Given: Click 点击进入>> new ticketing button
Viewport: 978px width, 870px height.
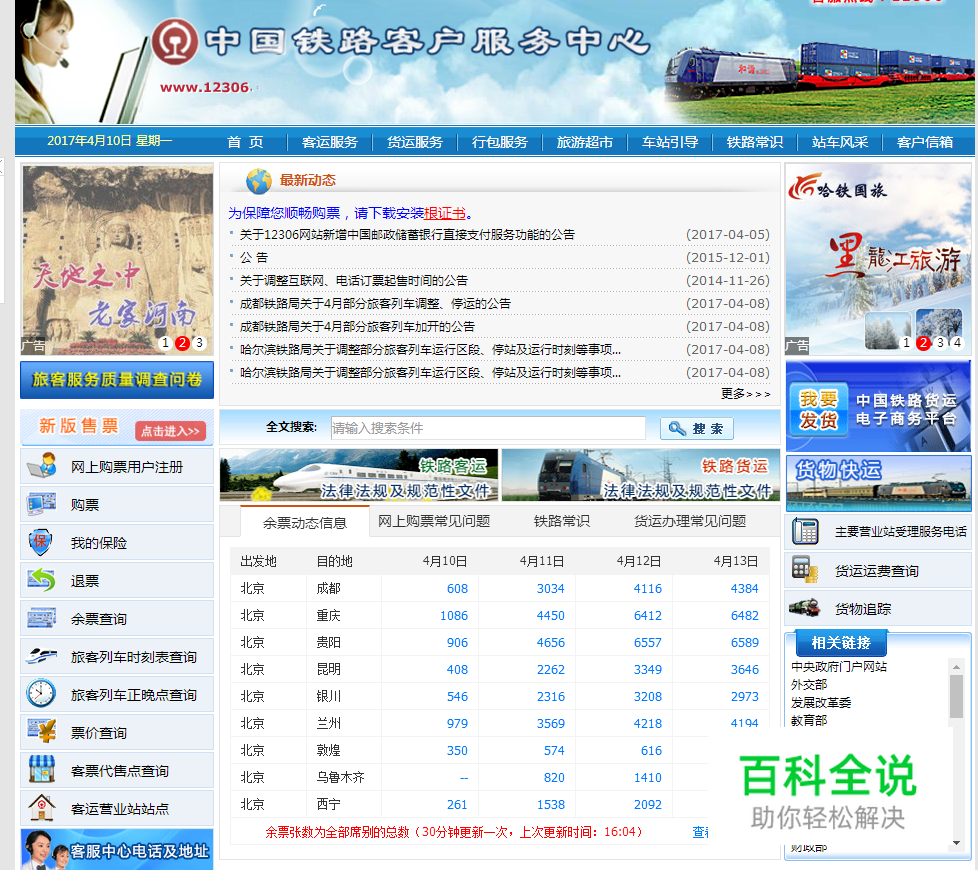Looking at the screenshot, I should tap(170, 430).
